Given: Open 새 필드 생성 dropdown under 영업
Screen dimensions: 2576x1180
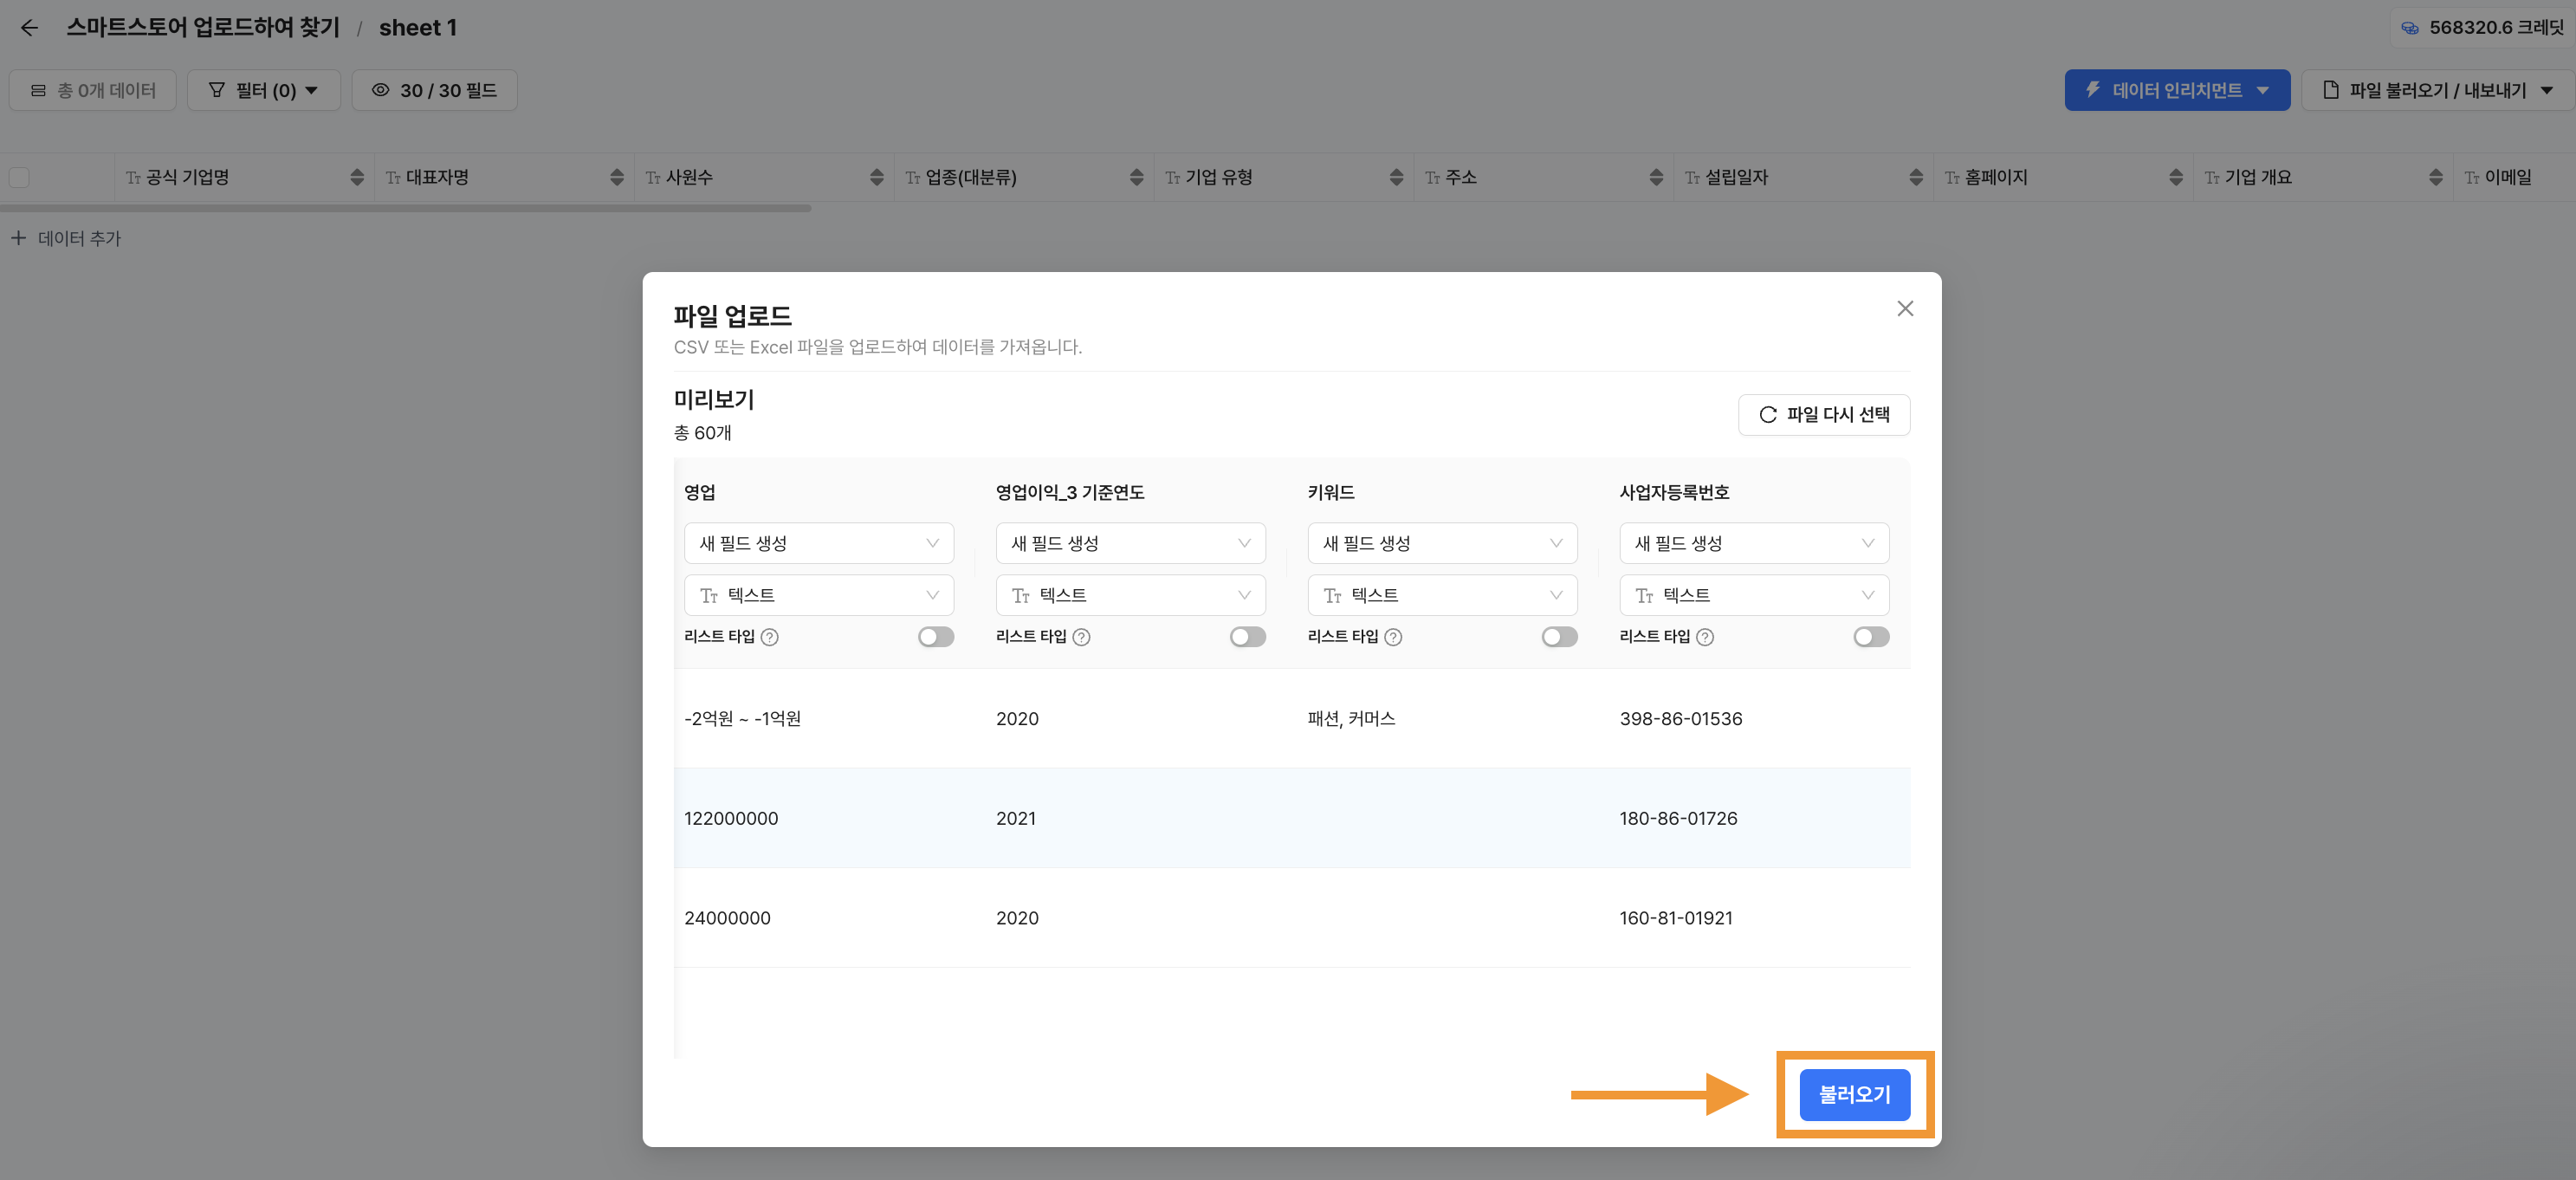Looking at the screenshot, I should [x=818, y=543].
